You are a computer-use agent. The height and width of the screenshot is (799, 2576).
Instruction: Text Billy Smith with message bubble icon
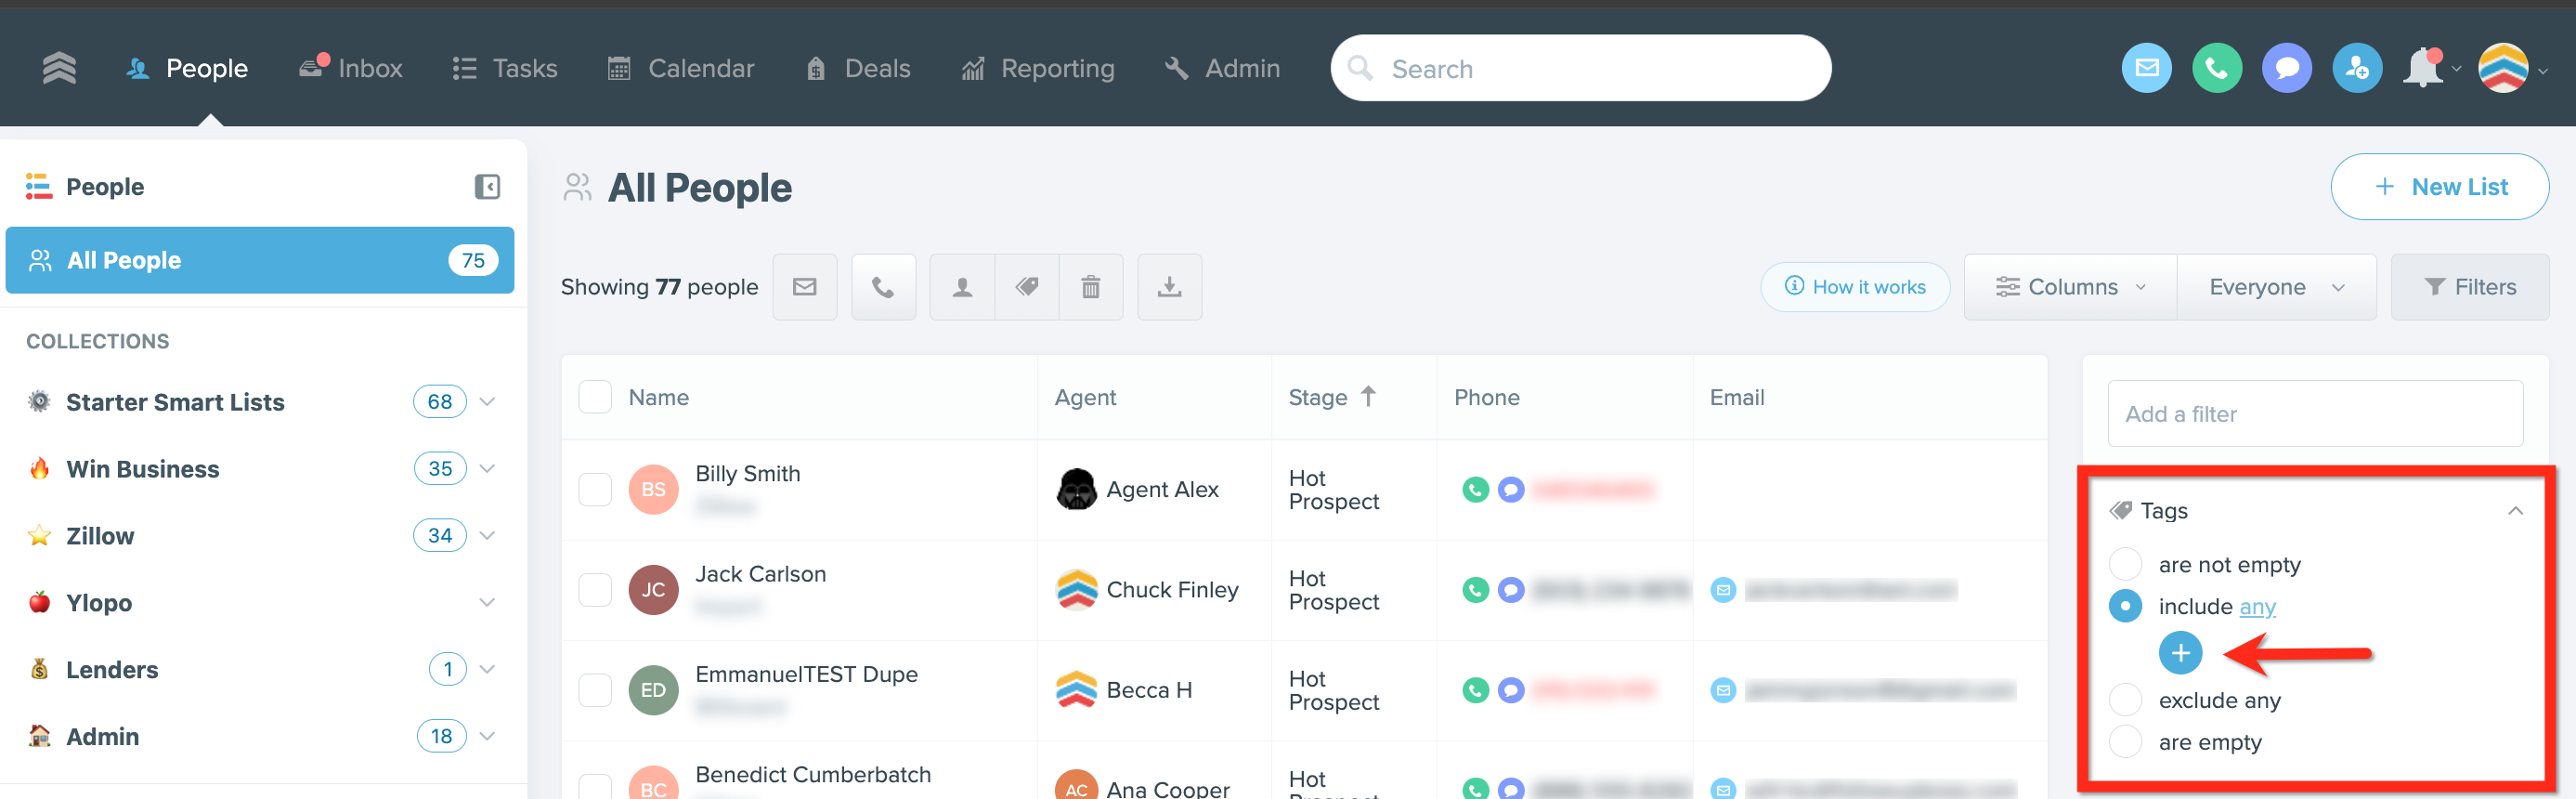click(x=1511, y=489)
